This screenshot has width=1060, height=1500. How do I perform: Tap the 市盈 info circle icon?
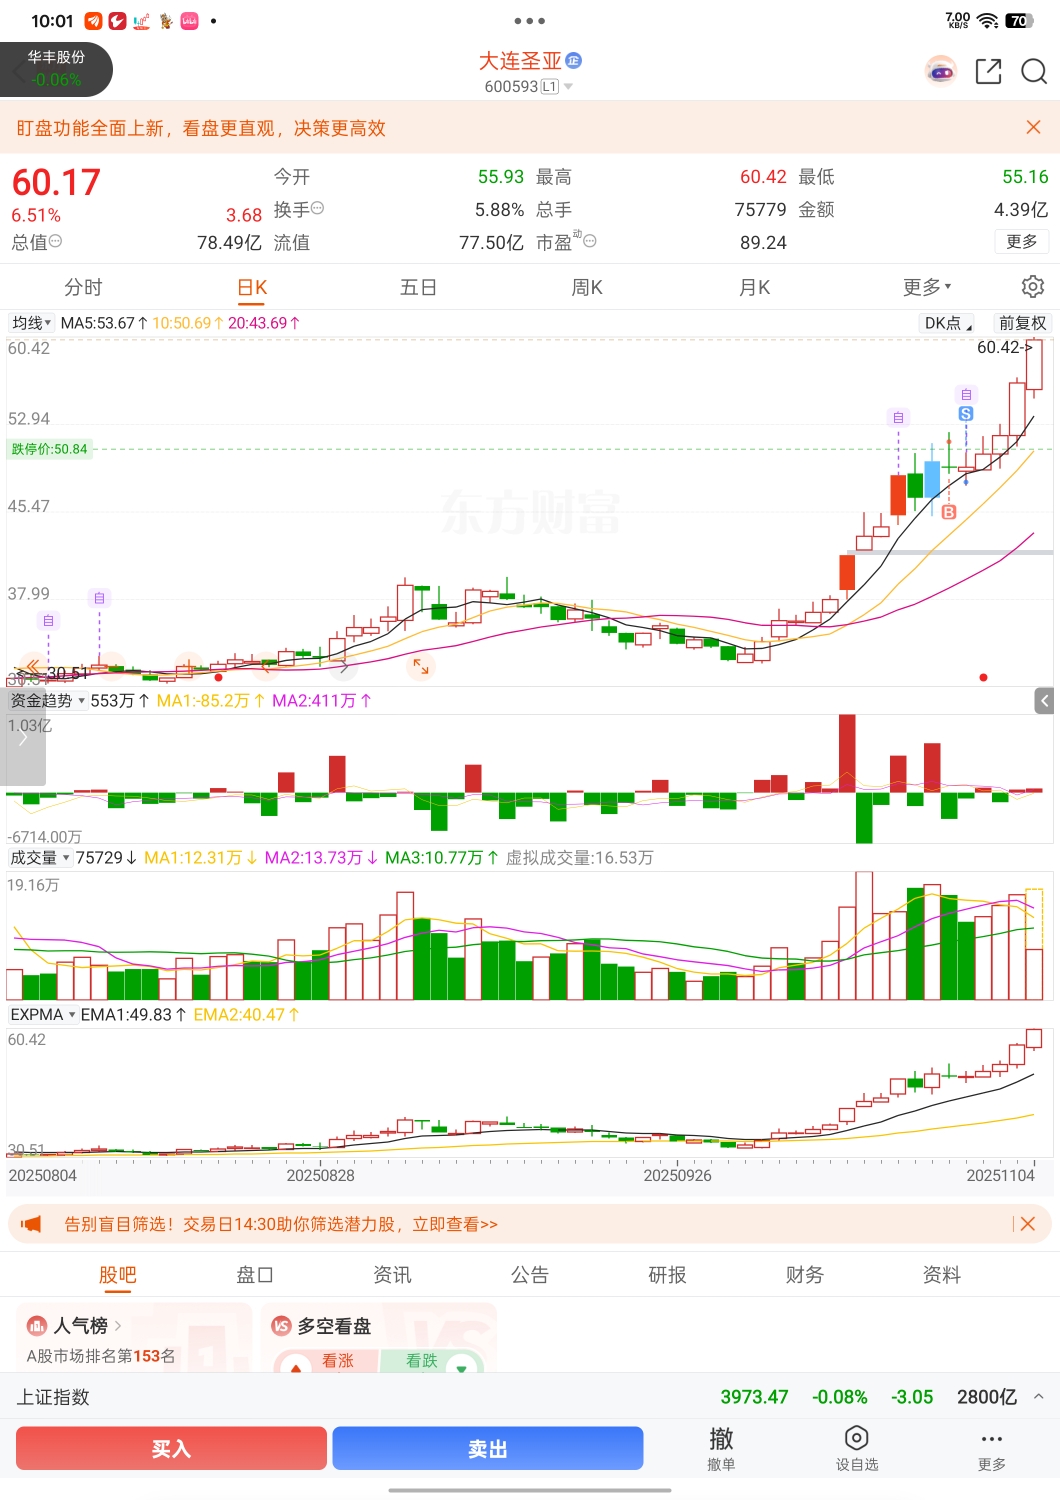(590, 241)
